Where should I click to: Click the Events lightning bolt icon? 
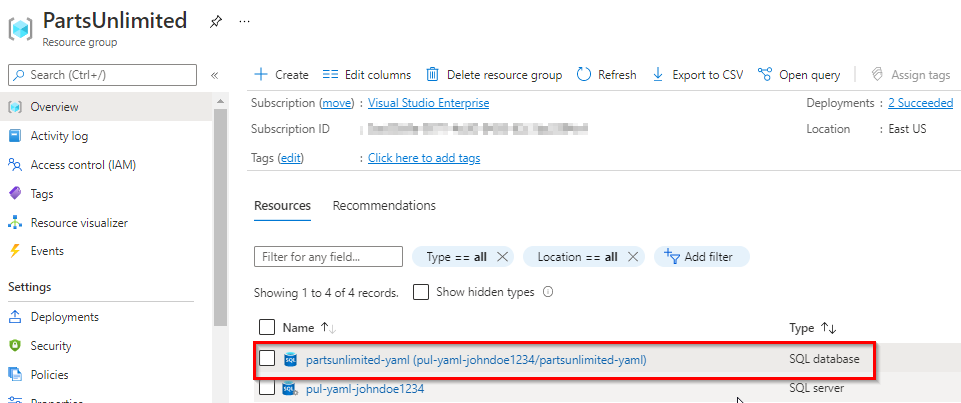point(15,251)
